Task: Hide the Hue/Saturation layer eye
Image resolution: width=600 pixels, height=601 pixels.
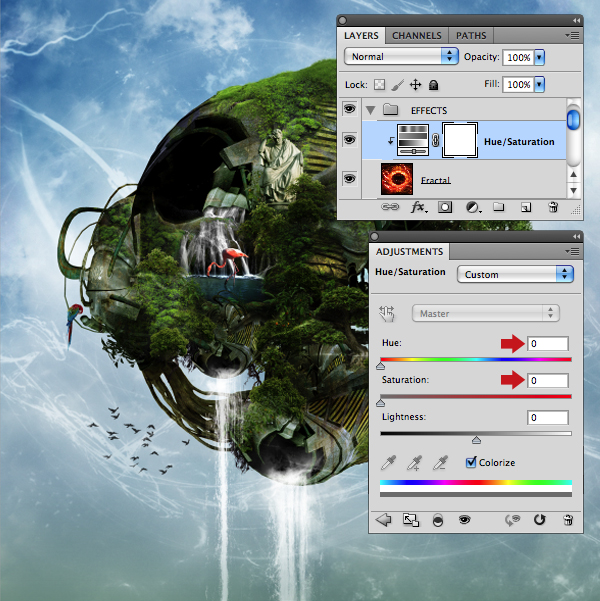Action: tap(349, 140)
